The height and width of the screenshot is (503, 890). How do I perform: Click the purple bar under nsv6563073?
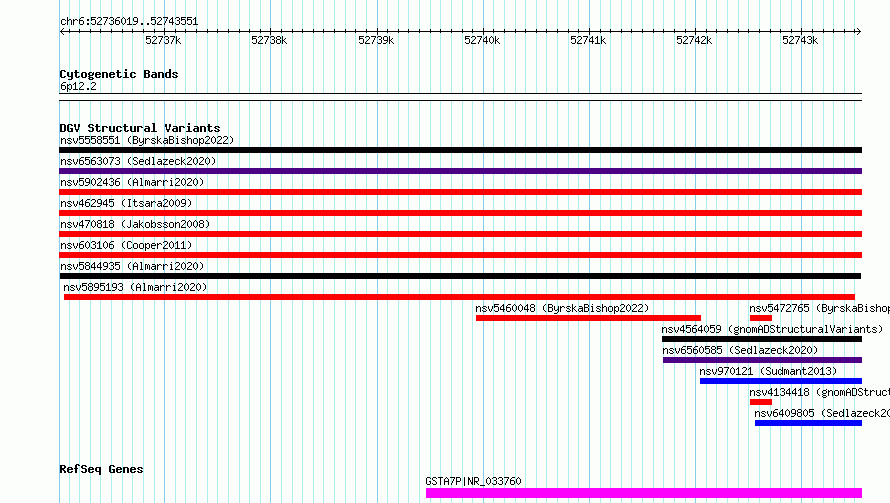click(x=460, y=171)
